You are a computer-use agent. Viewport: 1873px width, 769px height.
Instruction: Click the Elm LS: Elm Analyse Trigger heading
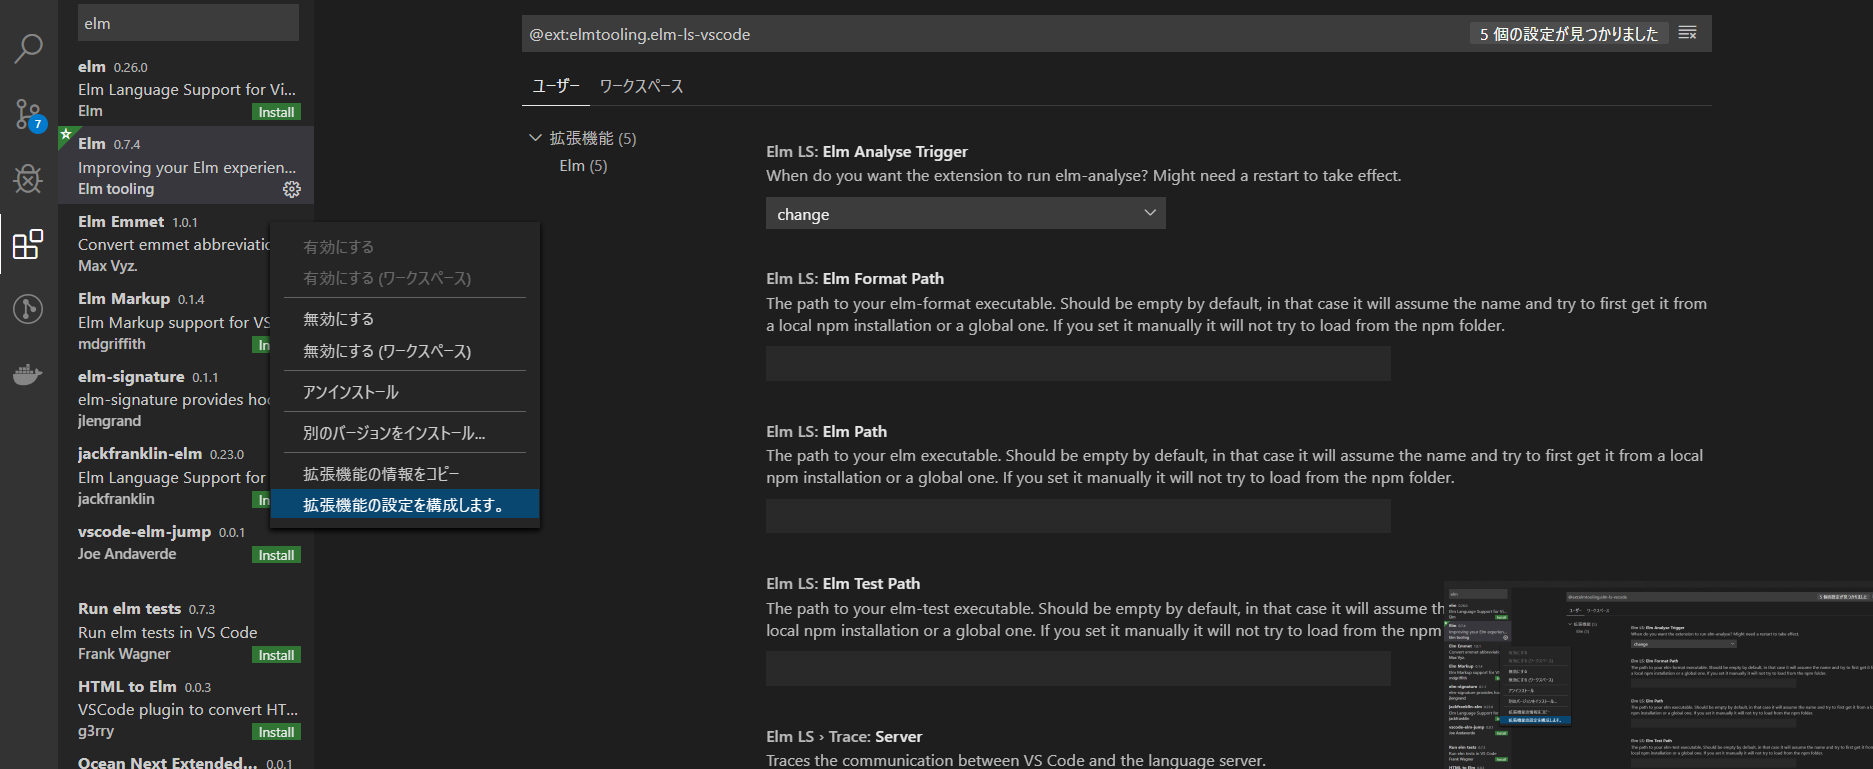tap(867, 152)
